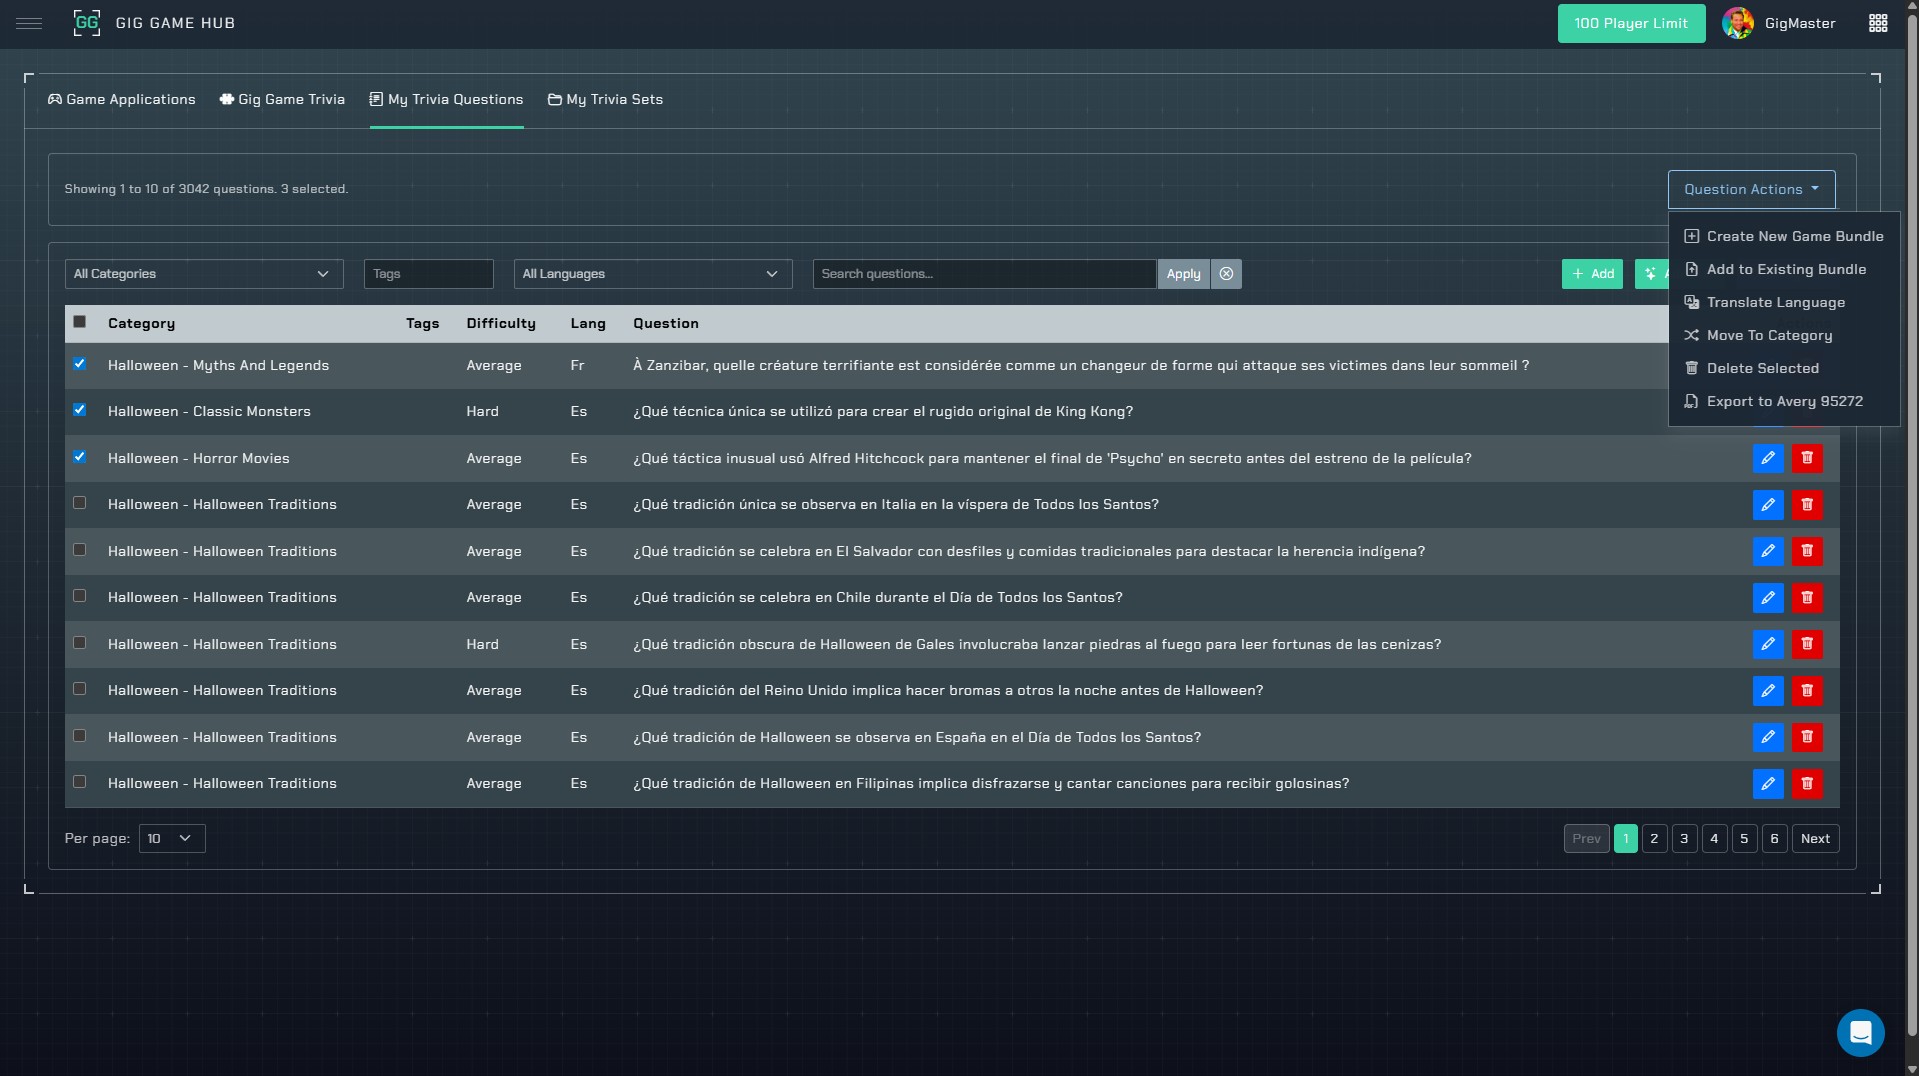
Task: Click pencil icon for the Filipinas question row
Action: tap(1767, 784)
